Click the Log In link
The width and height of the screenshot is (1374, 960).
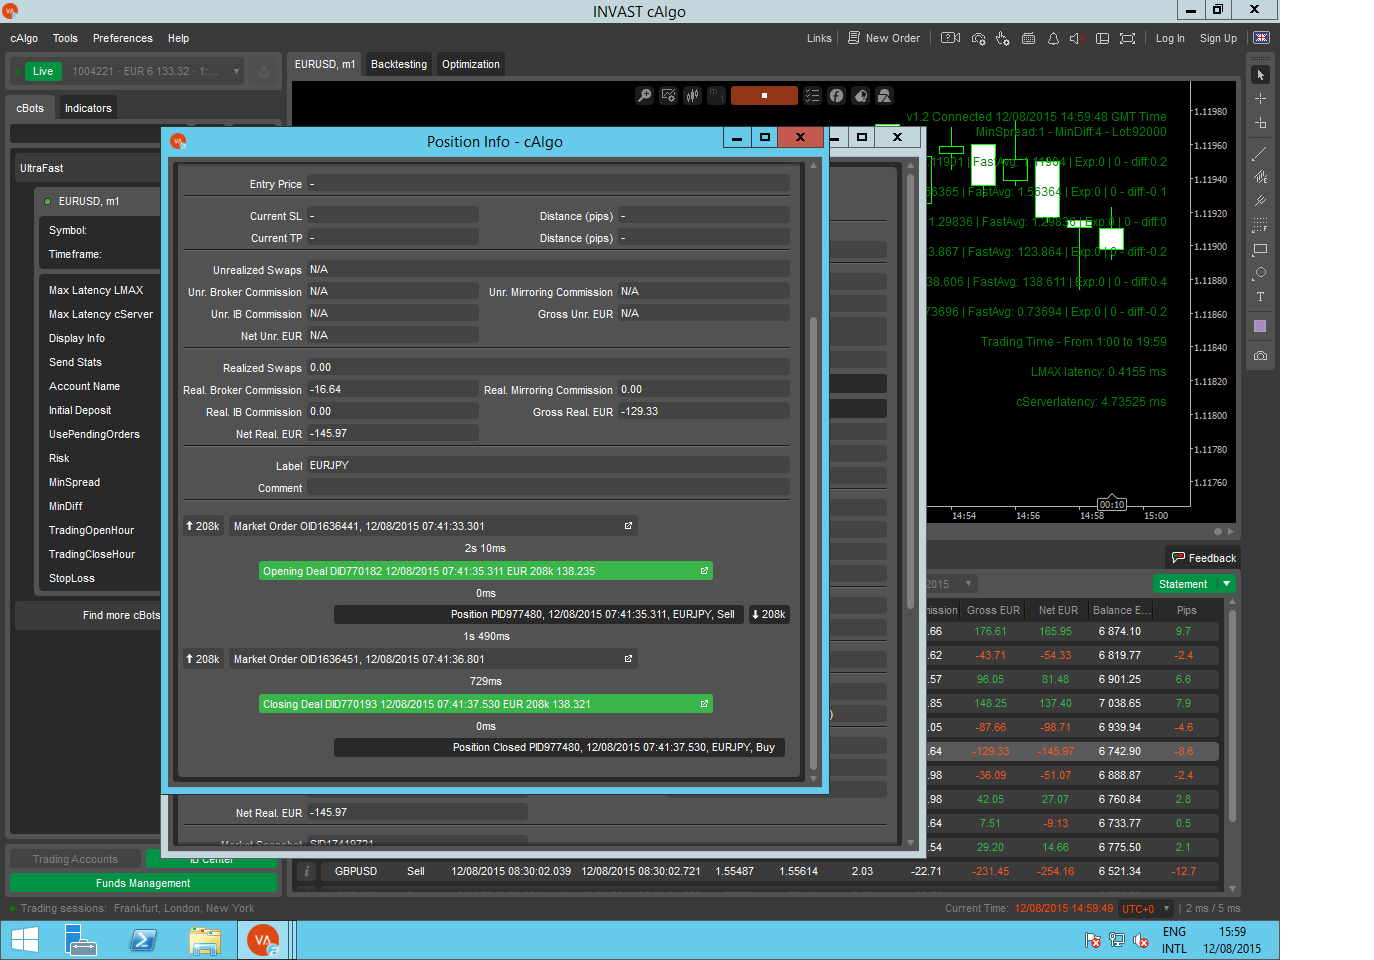coord(1170,38)
